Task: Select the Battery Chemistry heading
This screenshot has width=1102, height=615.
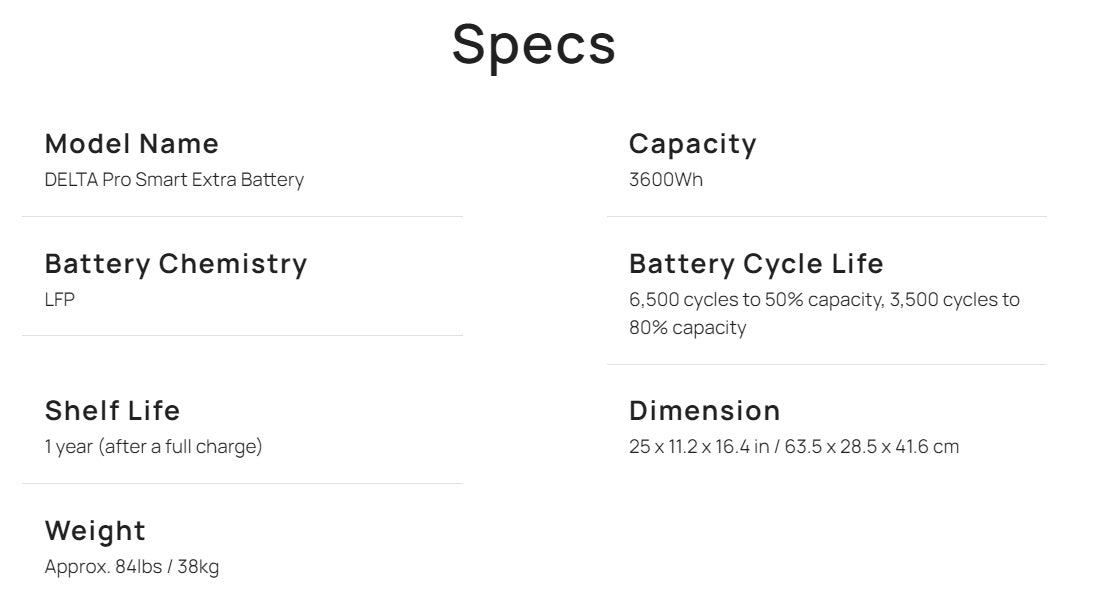Action: 176,264
